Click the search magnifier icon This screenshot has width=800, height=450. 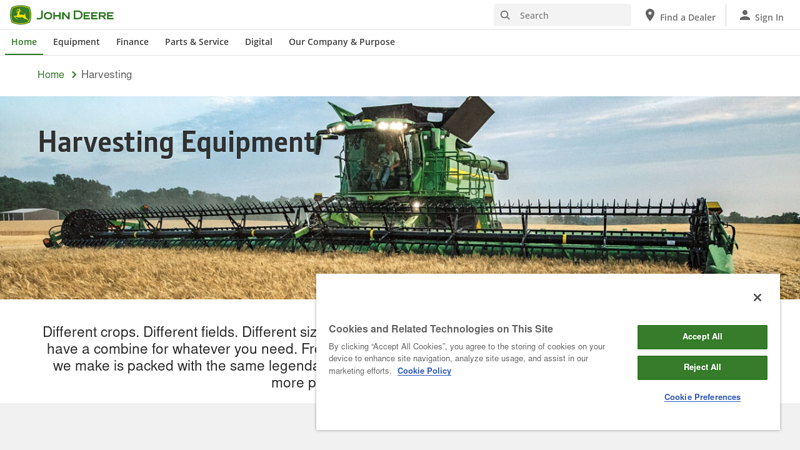pos(505,15)
